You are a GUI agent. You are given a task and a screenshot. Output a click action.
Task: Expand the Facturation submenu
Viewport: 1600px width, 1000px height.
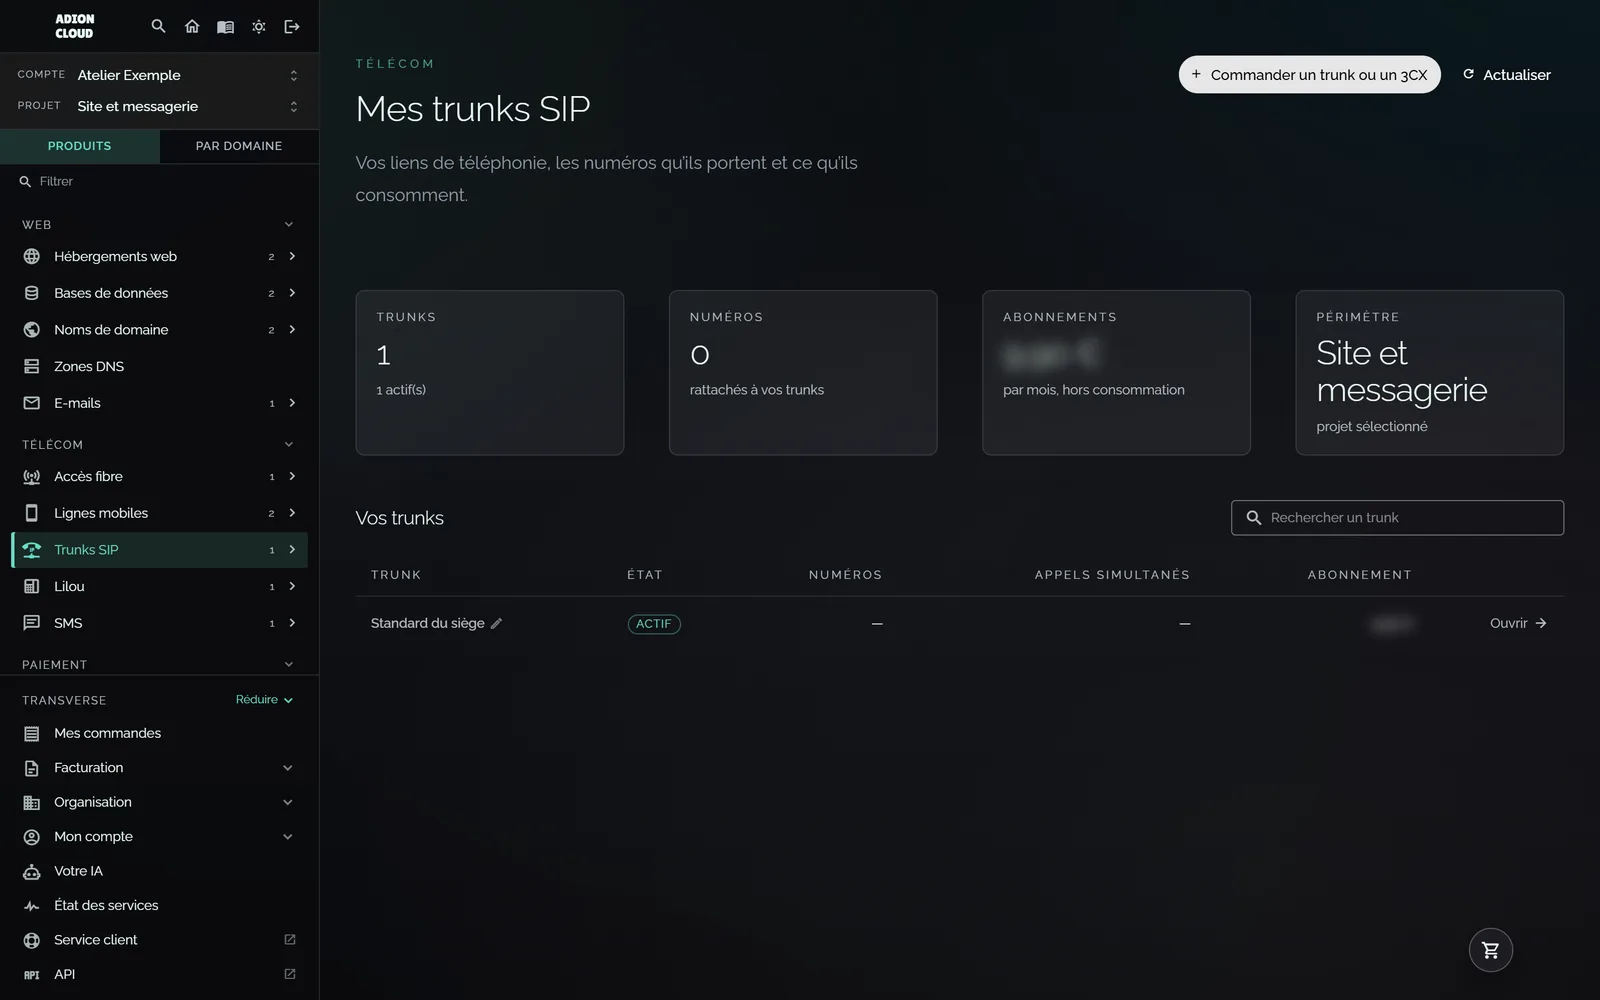pyautogui.click(x=288, y=768)
